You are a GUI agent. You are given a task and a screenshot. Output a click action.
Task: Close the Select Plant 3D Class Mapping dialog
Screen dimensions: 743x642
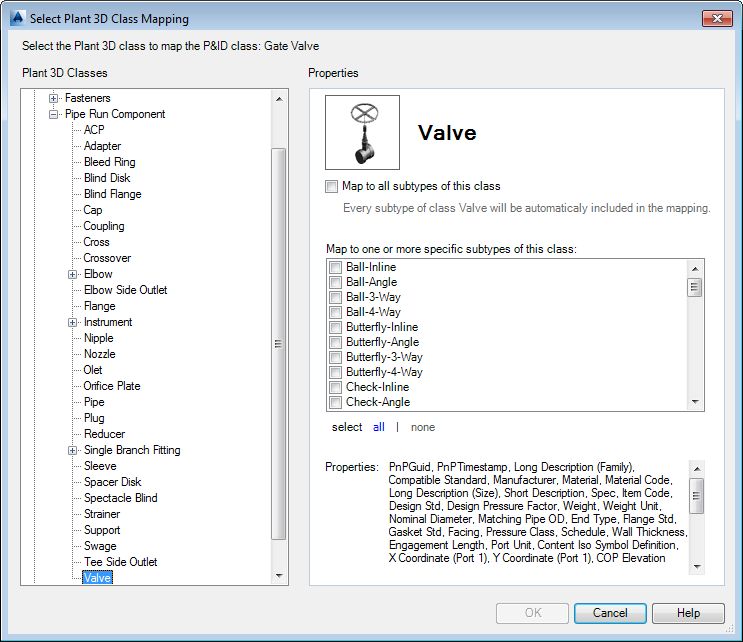point(717,18)
